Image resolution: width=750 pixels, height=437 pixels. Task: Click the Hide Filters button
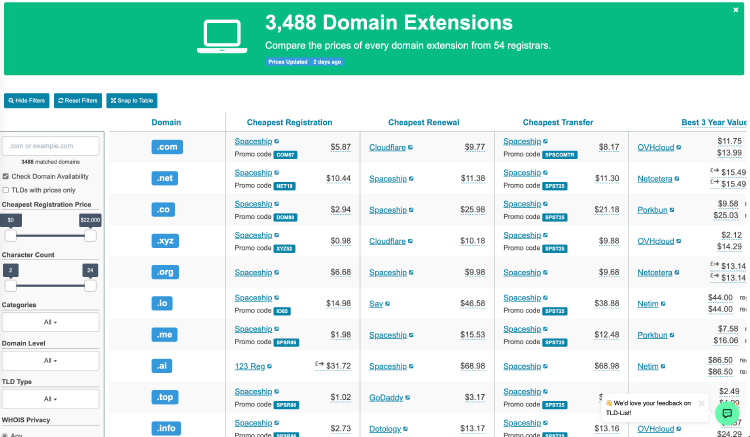[x=27, y=100]
